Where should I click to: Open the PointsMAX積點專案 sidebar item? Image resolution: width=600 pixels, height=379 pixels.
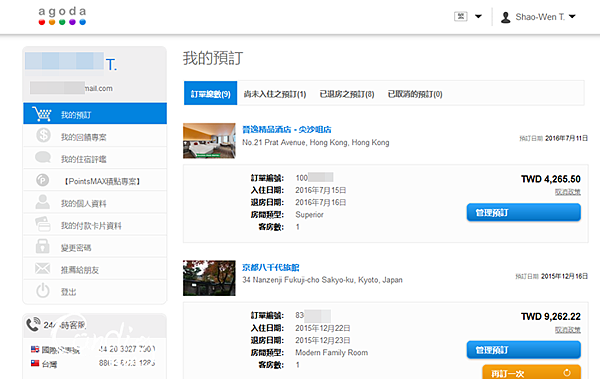click(x=95, y=180)
